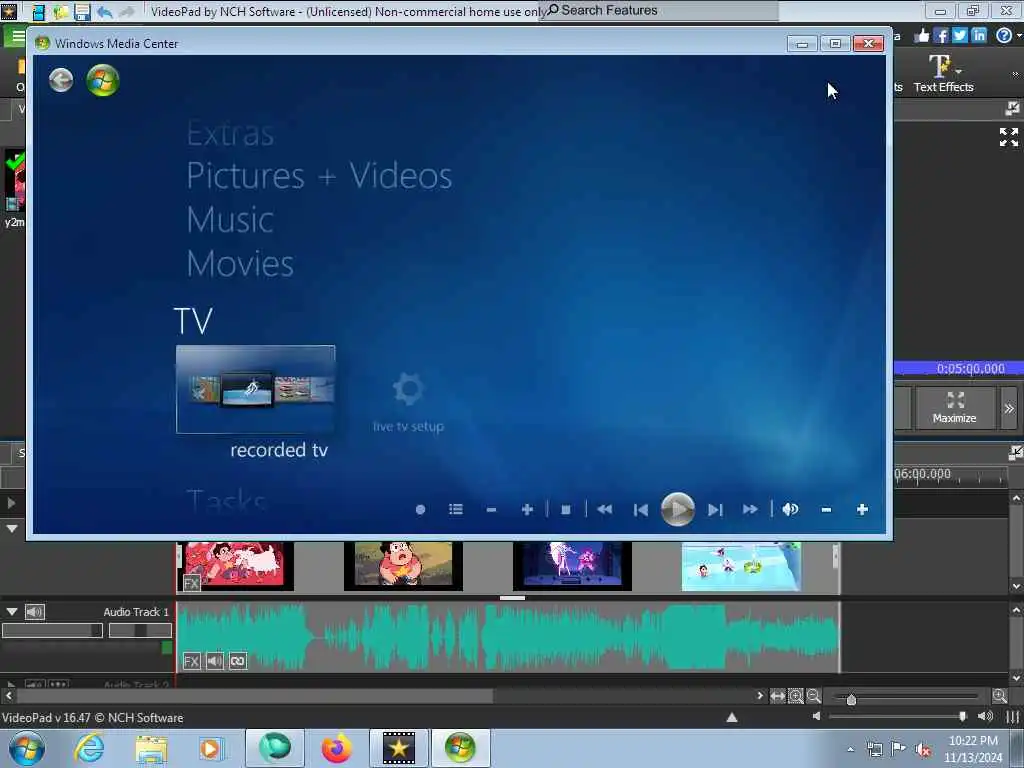This screenshot has height=768, width=1024.
Task: Click the green Windows Media Center start logo
Action: pos(103,80)
